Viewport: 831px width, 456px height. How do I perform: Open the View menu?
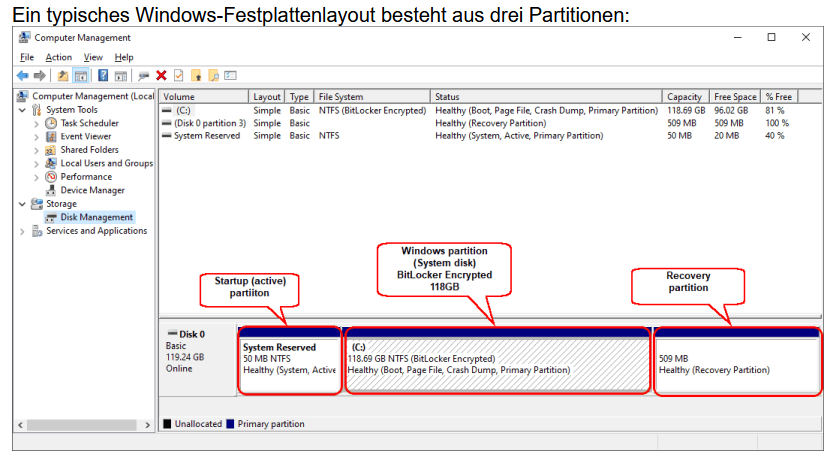click(x=93, y=57)
